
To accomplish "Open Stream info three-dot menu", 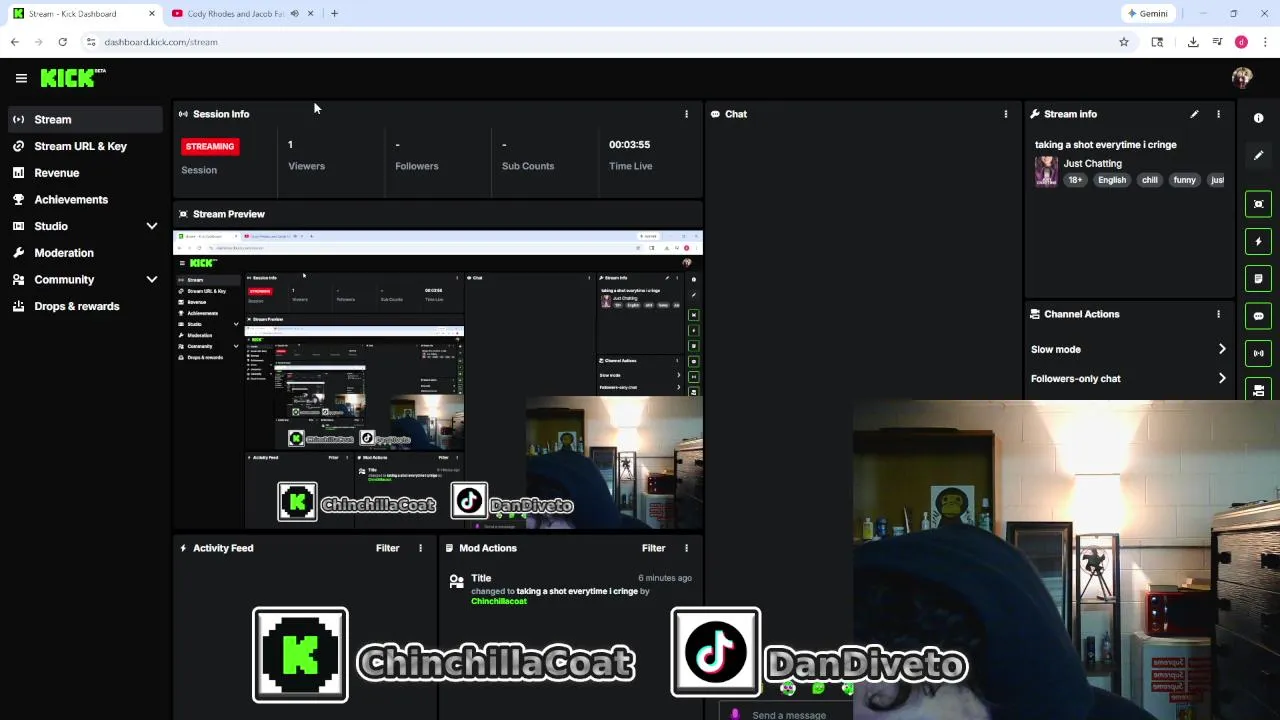I will [1218, 114].
